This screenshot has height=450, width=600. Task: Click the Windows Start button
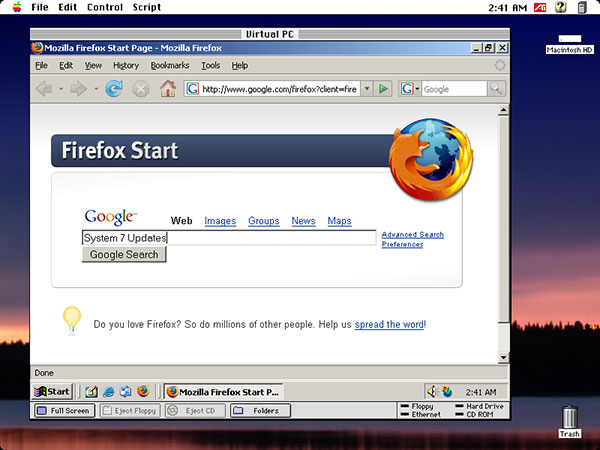click(x=52, y=391)
